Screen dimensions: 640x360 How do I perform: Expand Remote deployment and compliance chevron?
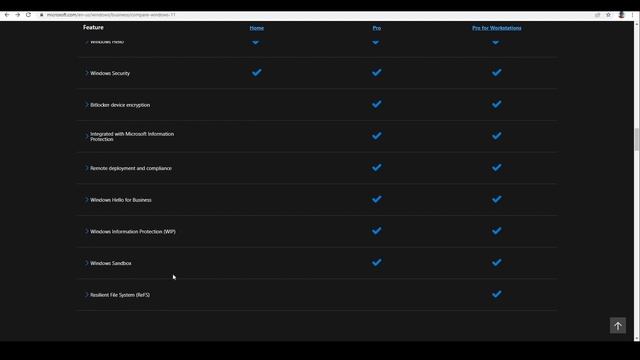(87, 168)
